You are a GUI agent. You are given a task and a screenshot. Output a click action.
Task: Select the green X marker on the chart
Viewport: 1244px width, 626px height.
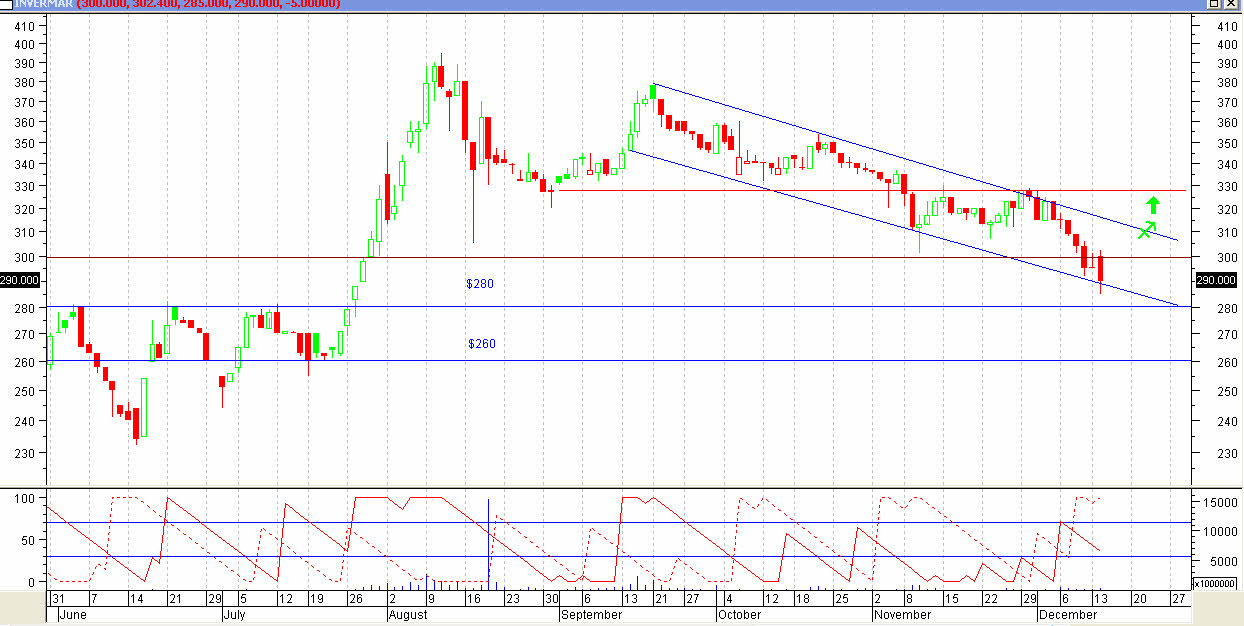(x=1146, y=231)
